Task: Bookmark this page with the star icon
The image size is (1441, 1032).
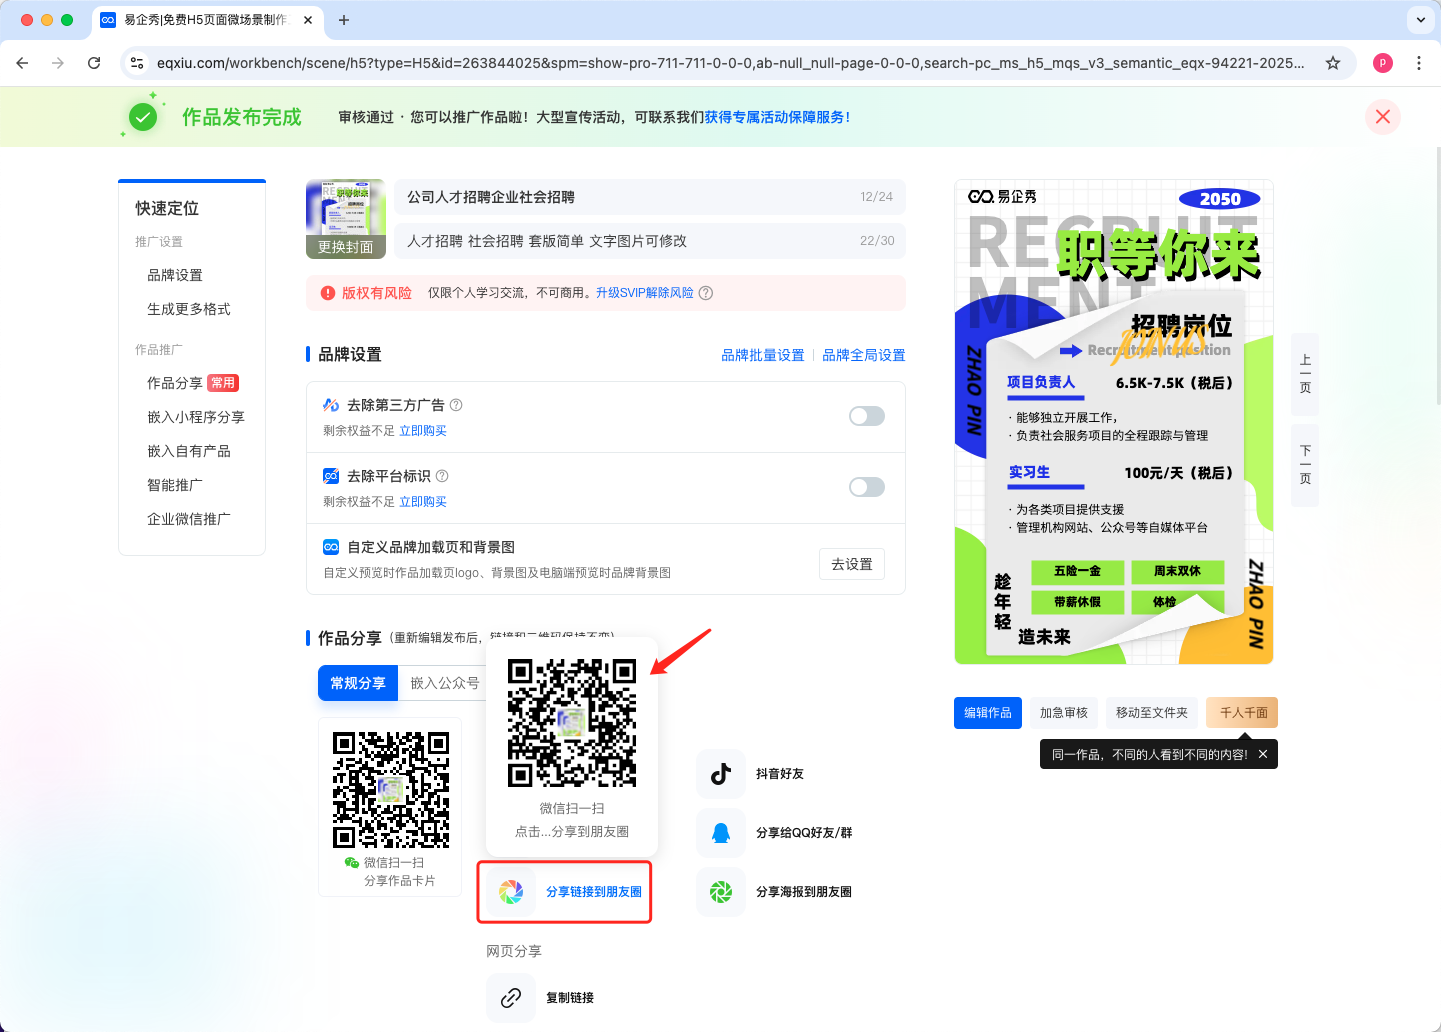Action: pos(1332,63)
